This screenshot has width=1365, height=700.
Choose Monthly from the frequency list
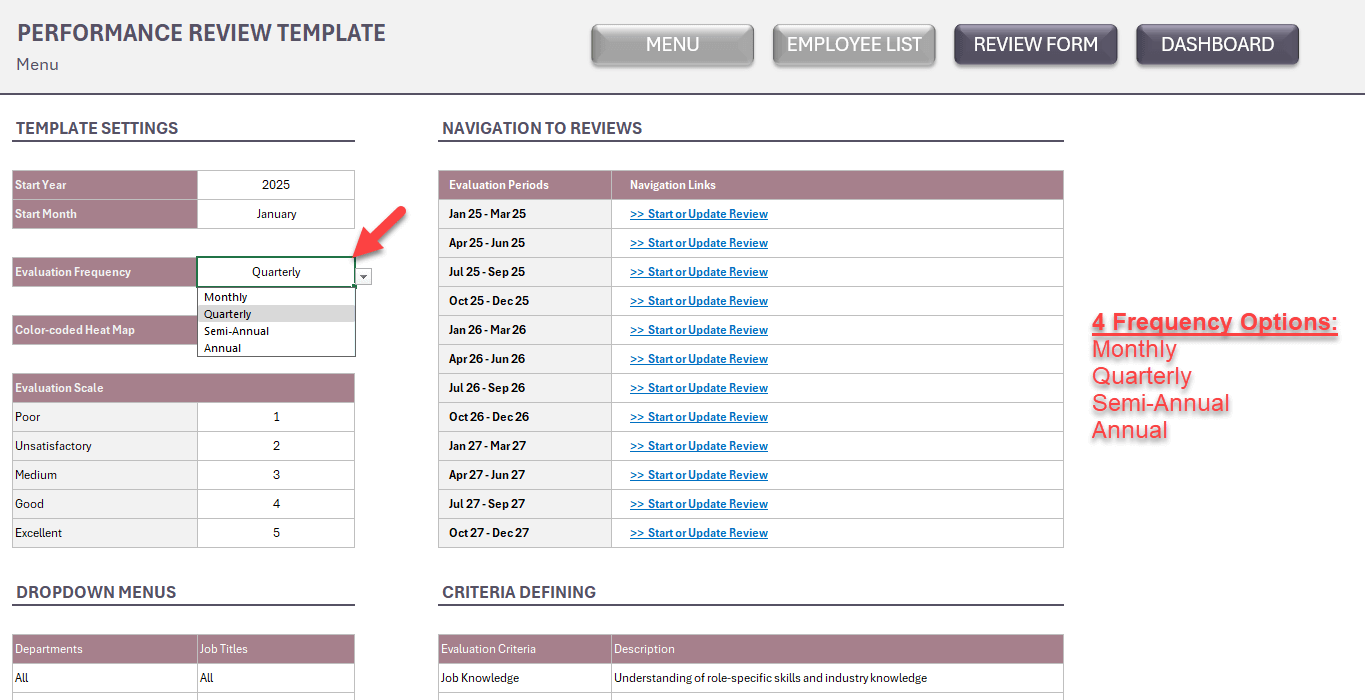point(276,297)
